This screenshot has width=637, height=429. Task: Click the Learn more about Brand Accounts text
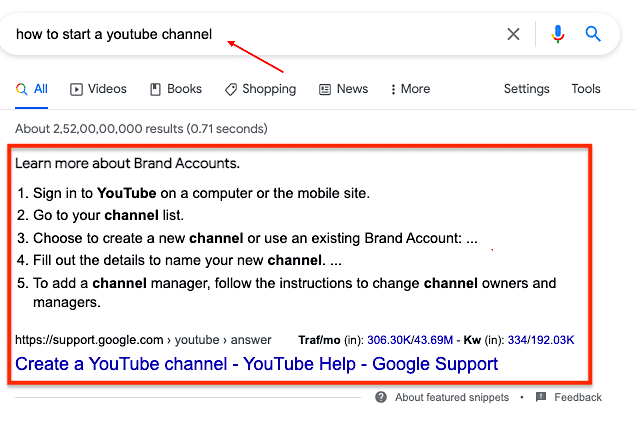click(128, 163)
